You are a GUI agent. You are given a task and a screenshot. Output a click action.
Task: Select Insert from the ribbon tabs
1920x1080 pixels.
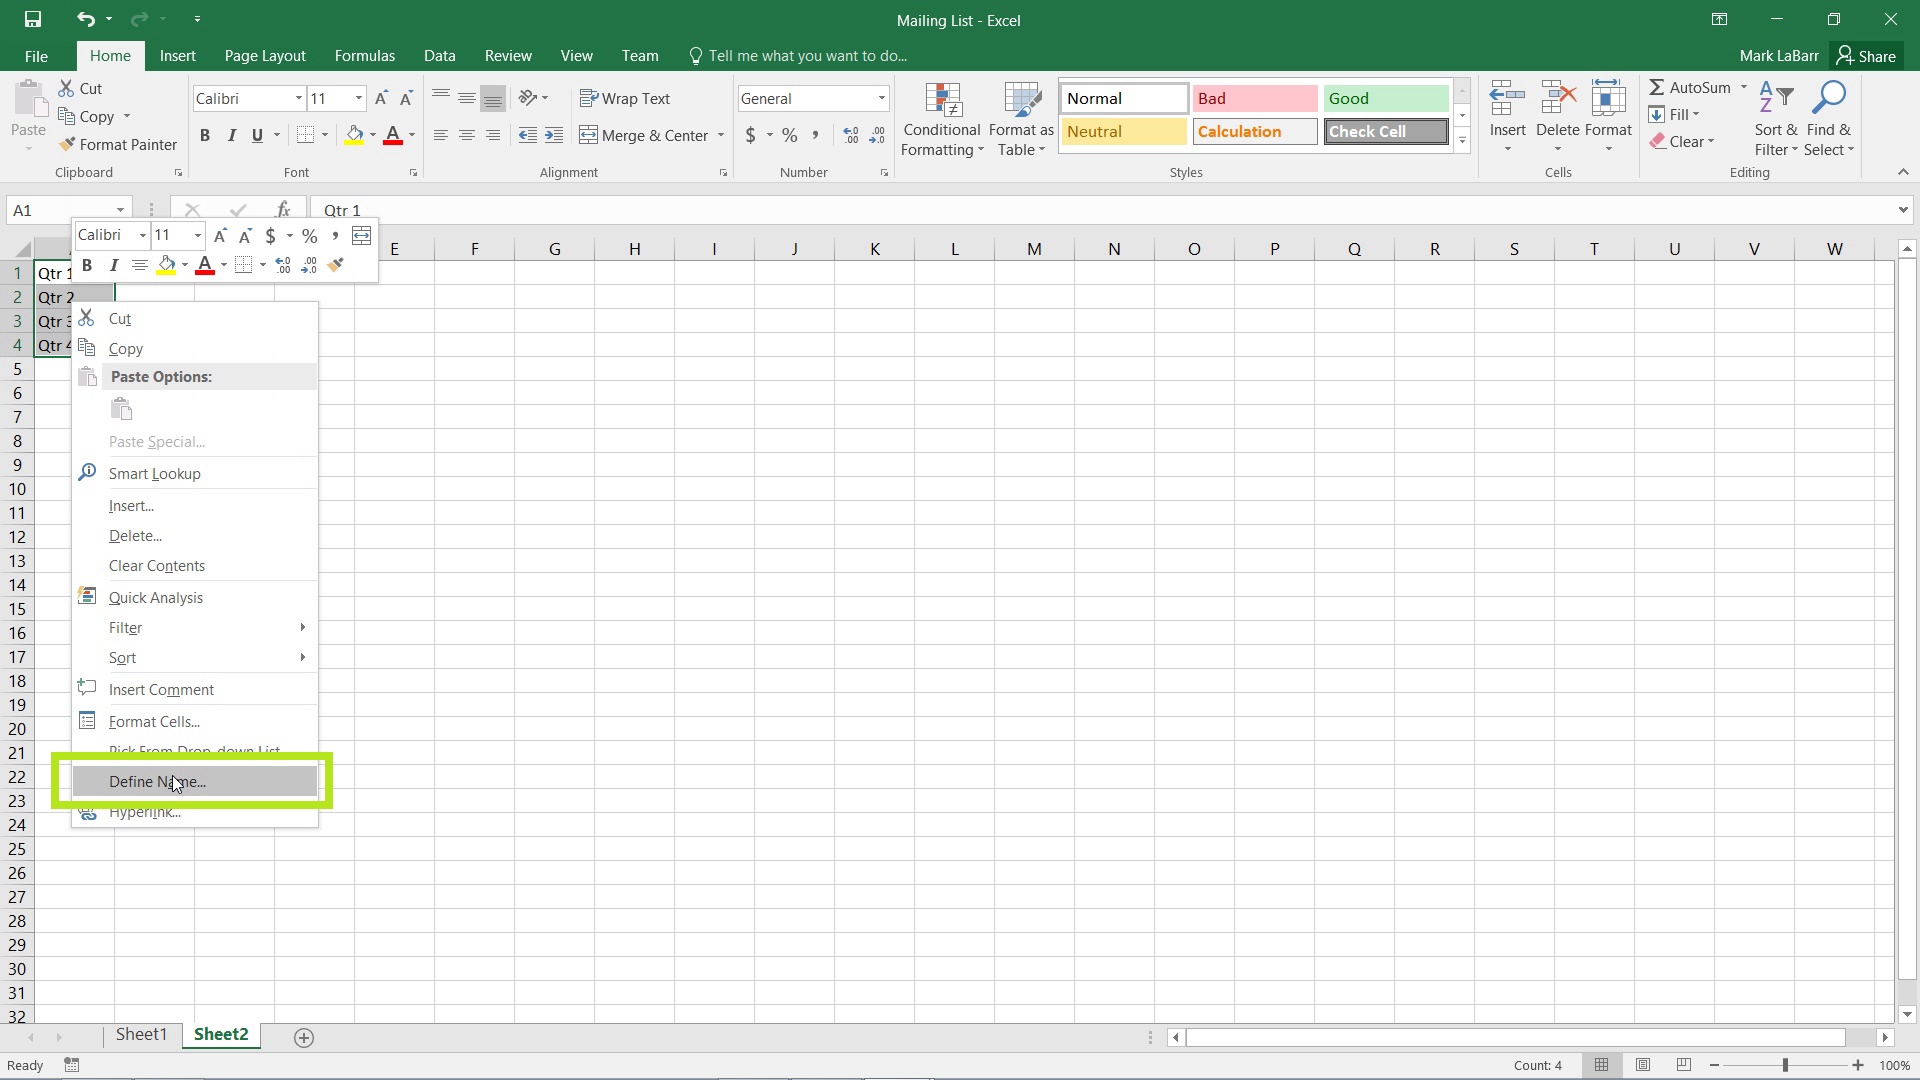pyautogui.click(x=178, y=55)
